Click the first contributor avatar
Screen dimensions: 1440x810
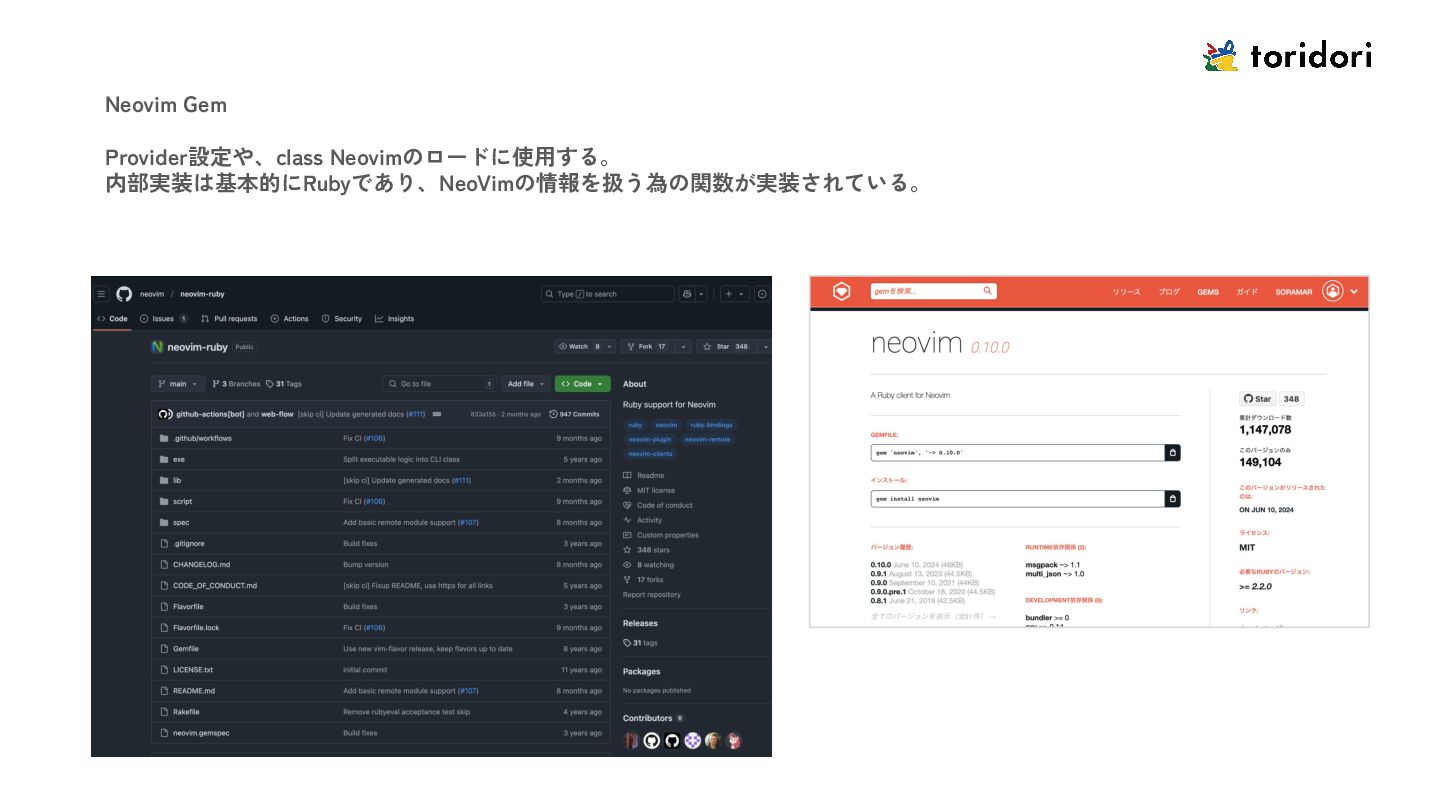tap(631, 741)
